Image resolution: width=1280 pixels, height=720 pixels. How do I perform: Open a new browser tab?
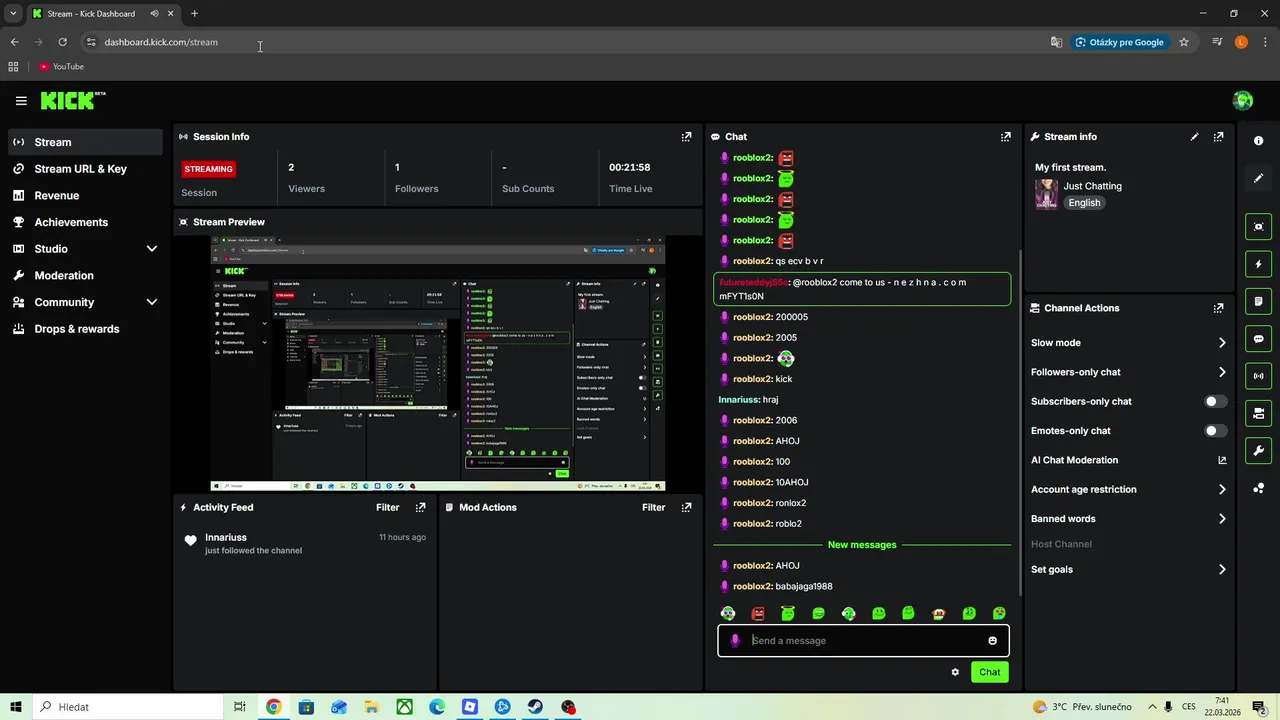pos(194,14)
